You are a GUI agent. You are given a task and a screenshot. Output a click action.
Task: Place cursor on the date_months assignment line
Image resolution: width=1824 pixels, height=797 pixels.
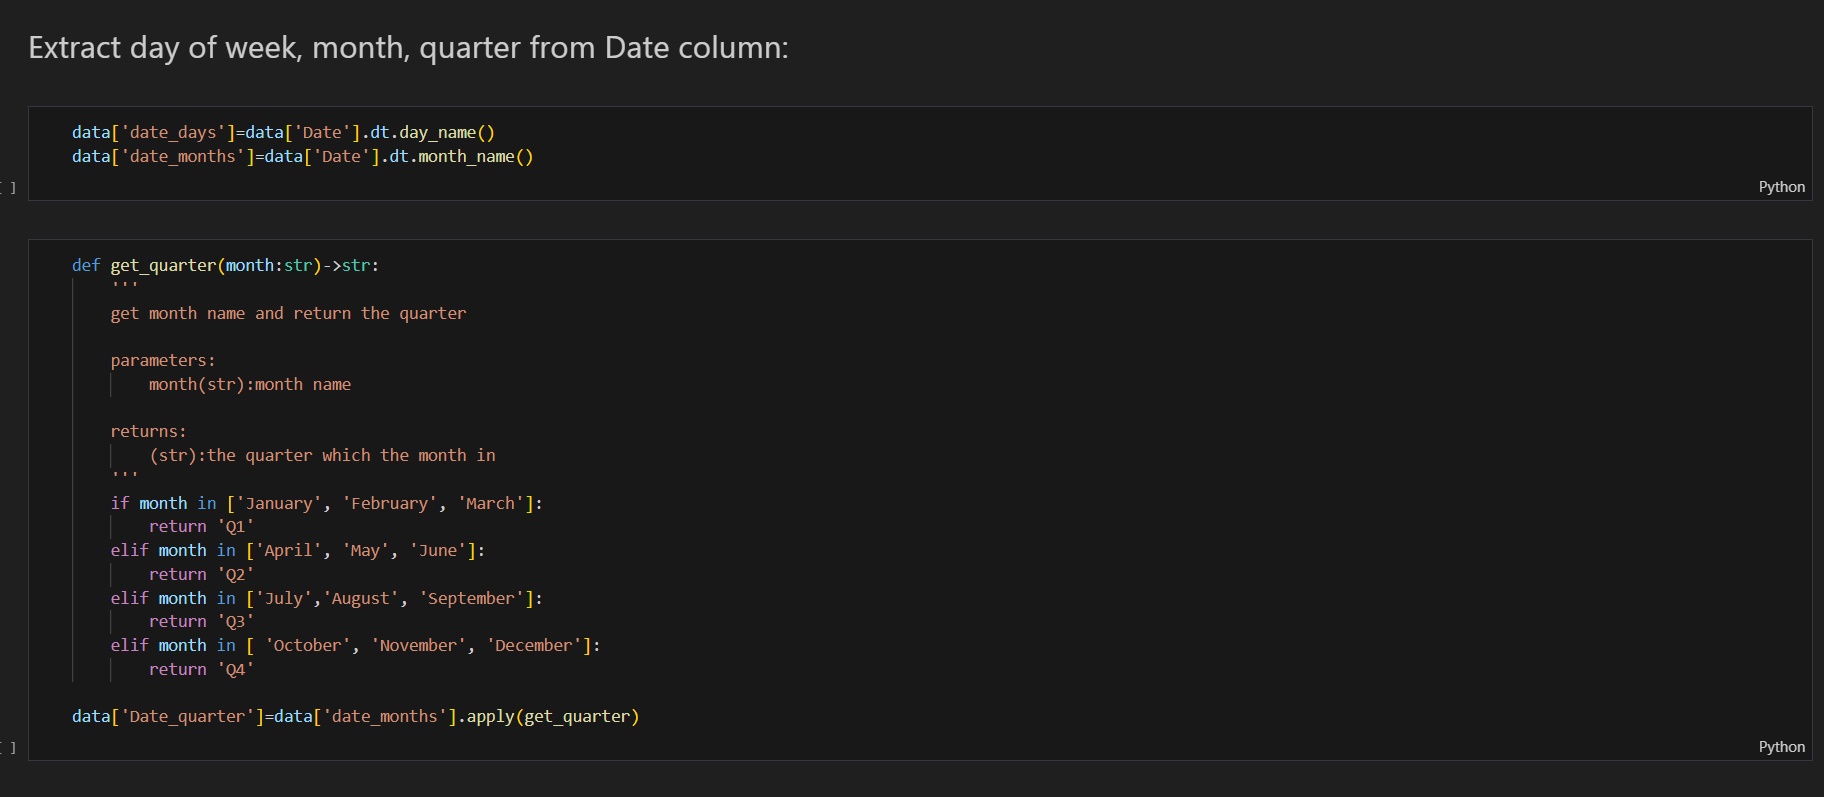point(302,157)
